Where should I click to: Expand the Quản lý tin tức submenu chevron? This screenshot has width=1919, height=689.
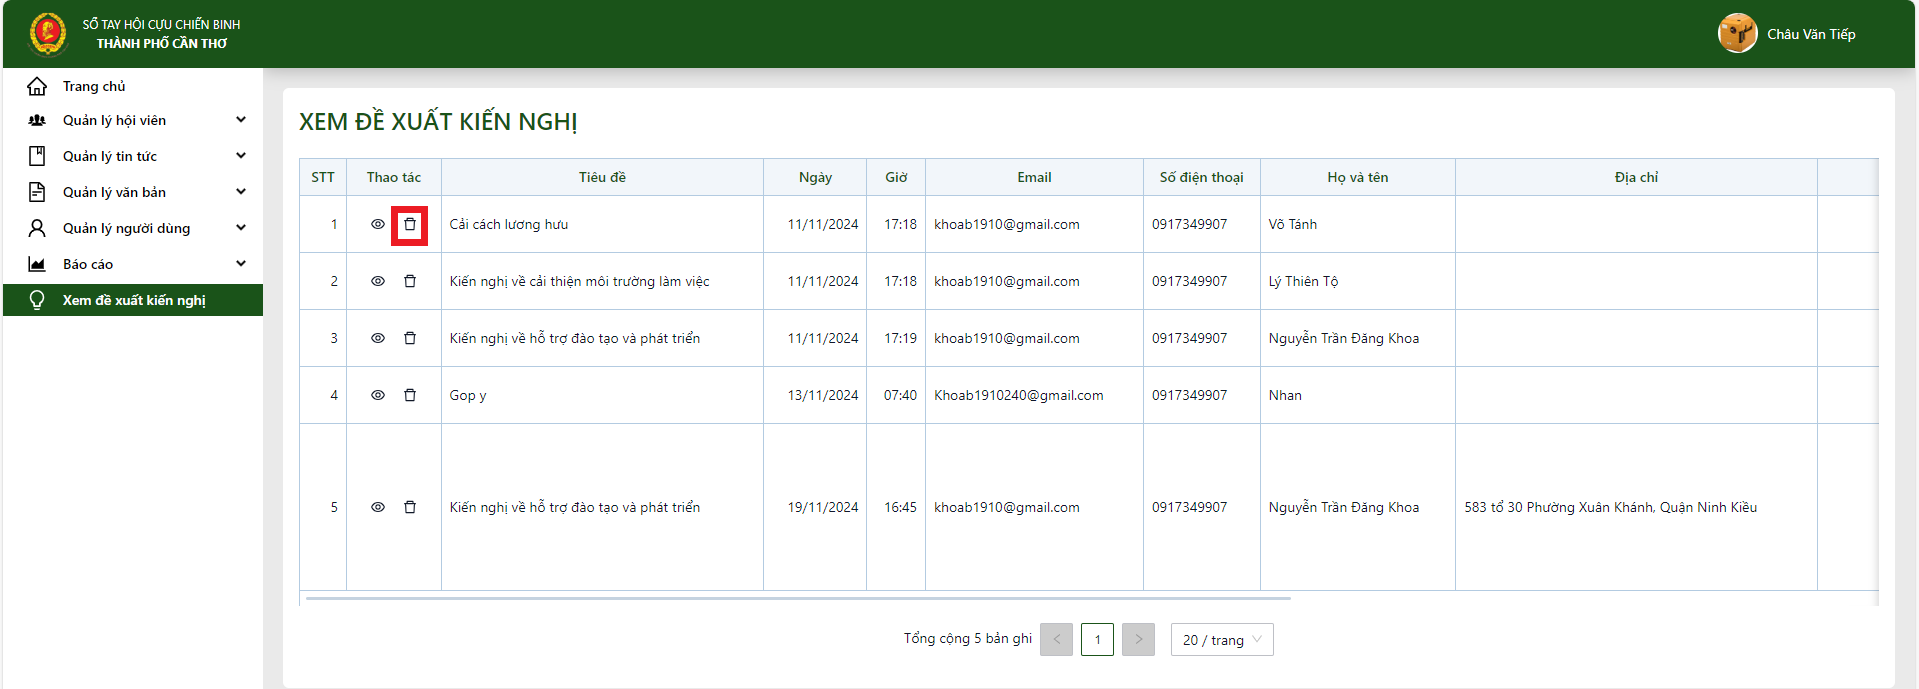pyautogui.click(x=241, y=156)
